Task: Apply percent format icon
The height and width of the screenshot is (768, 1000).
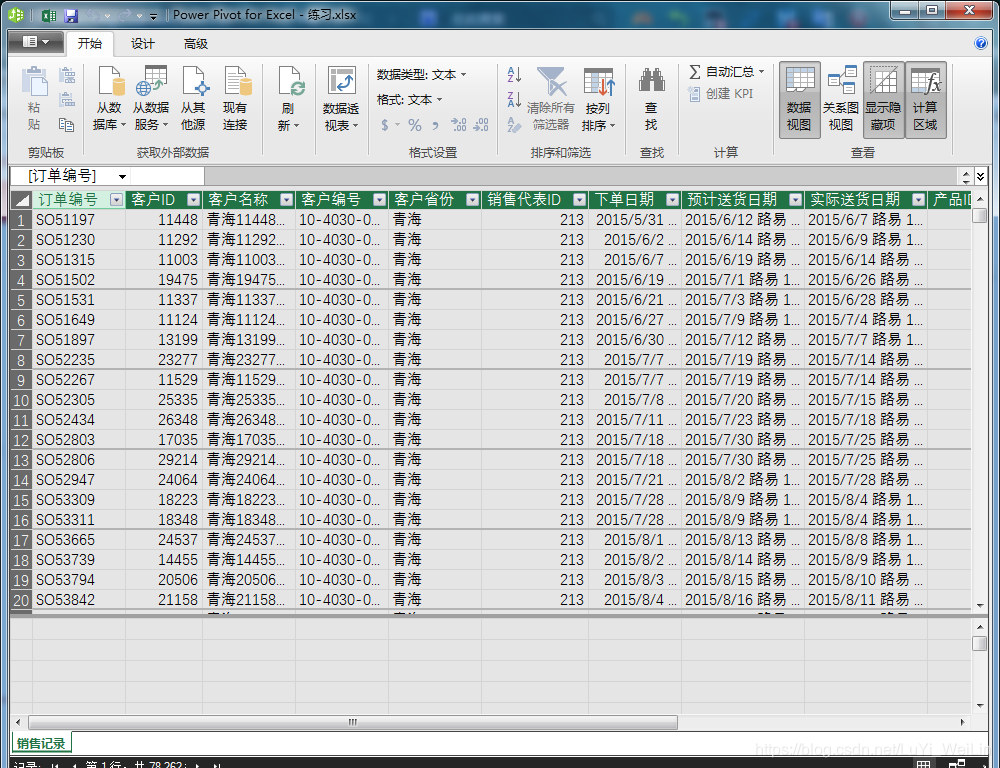Action: coord(415,125)
